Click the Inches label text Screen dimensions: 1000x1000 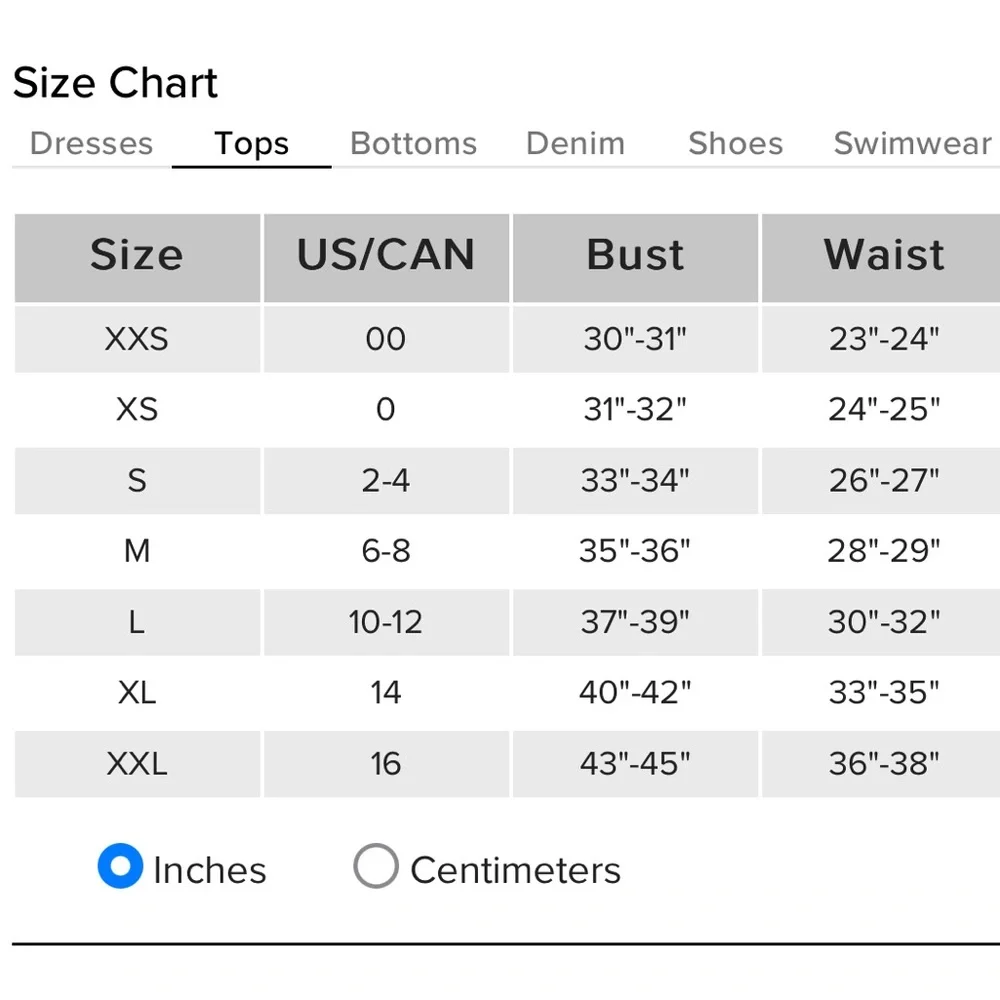click(209, 870)
